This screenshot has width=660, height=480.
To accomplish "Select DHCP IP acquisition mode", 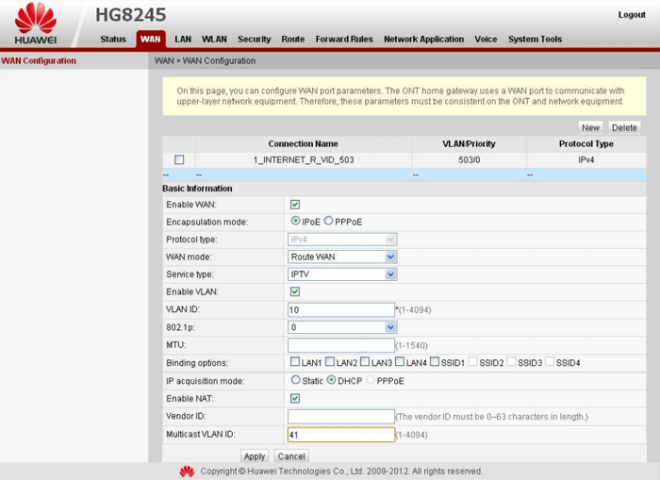I will pyautogui.click(x=331, y=380).
